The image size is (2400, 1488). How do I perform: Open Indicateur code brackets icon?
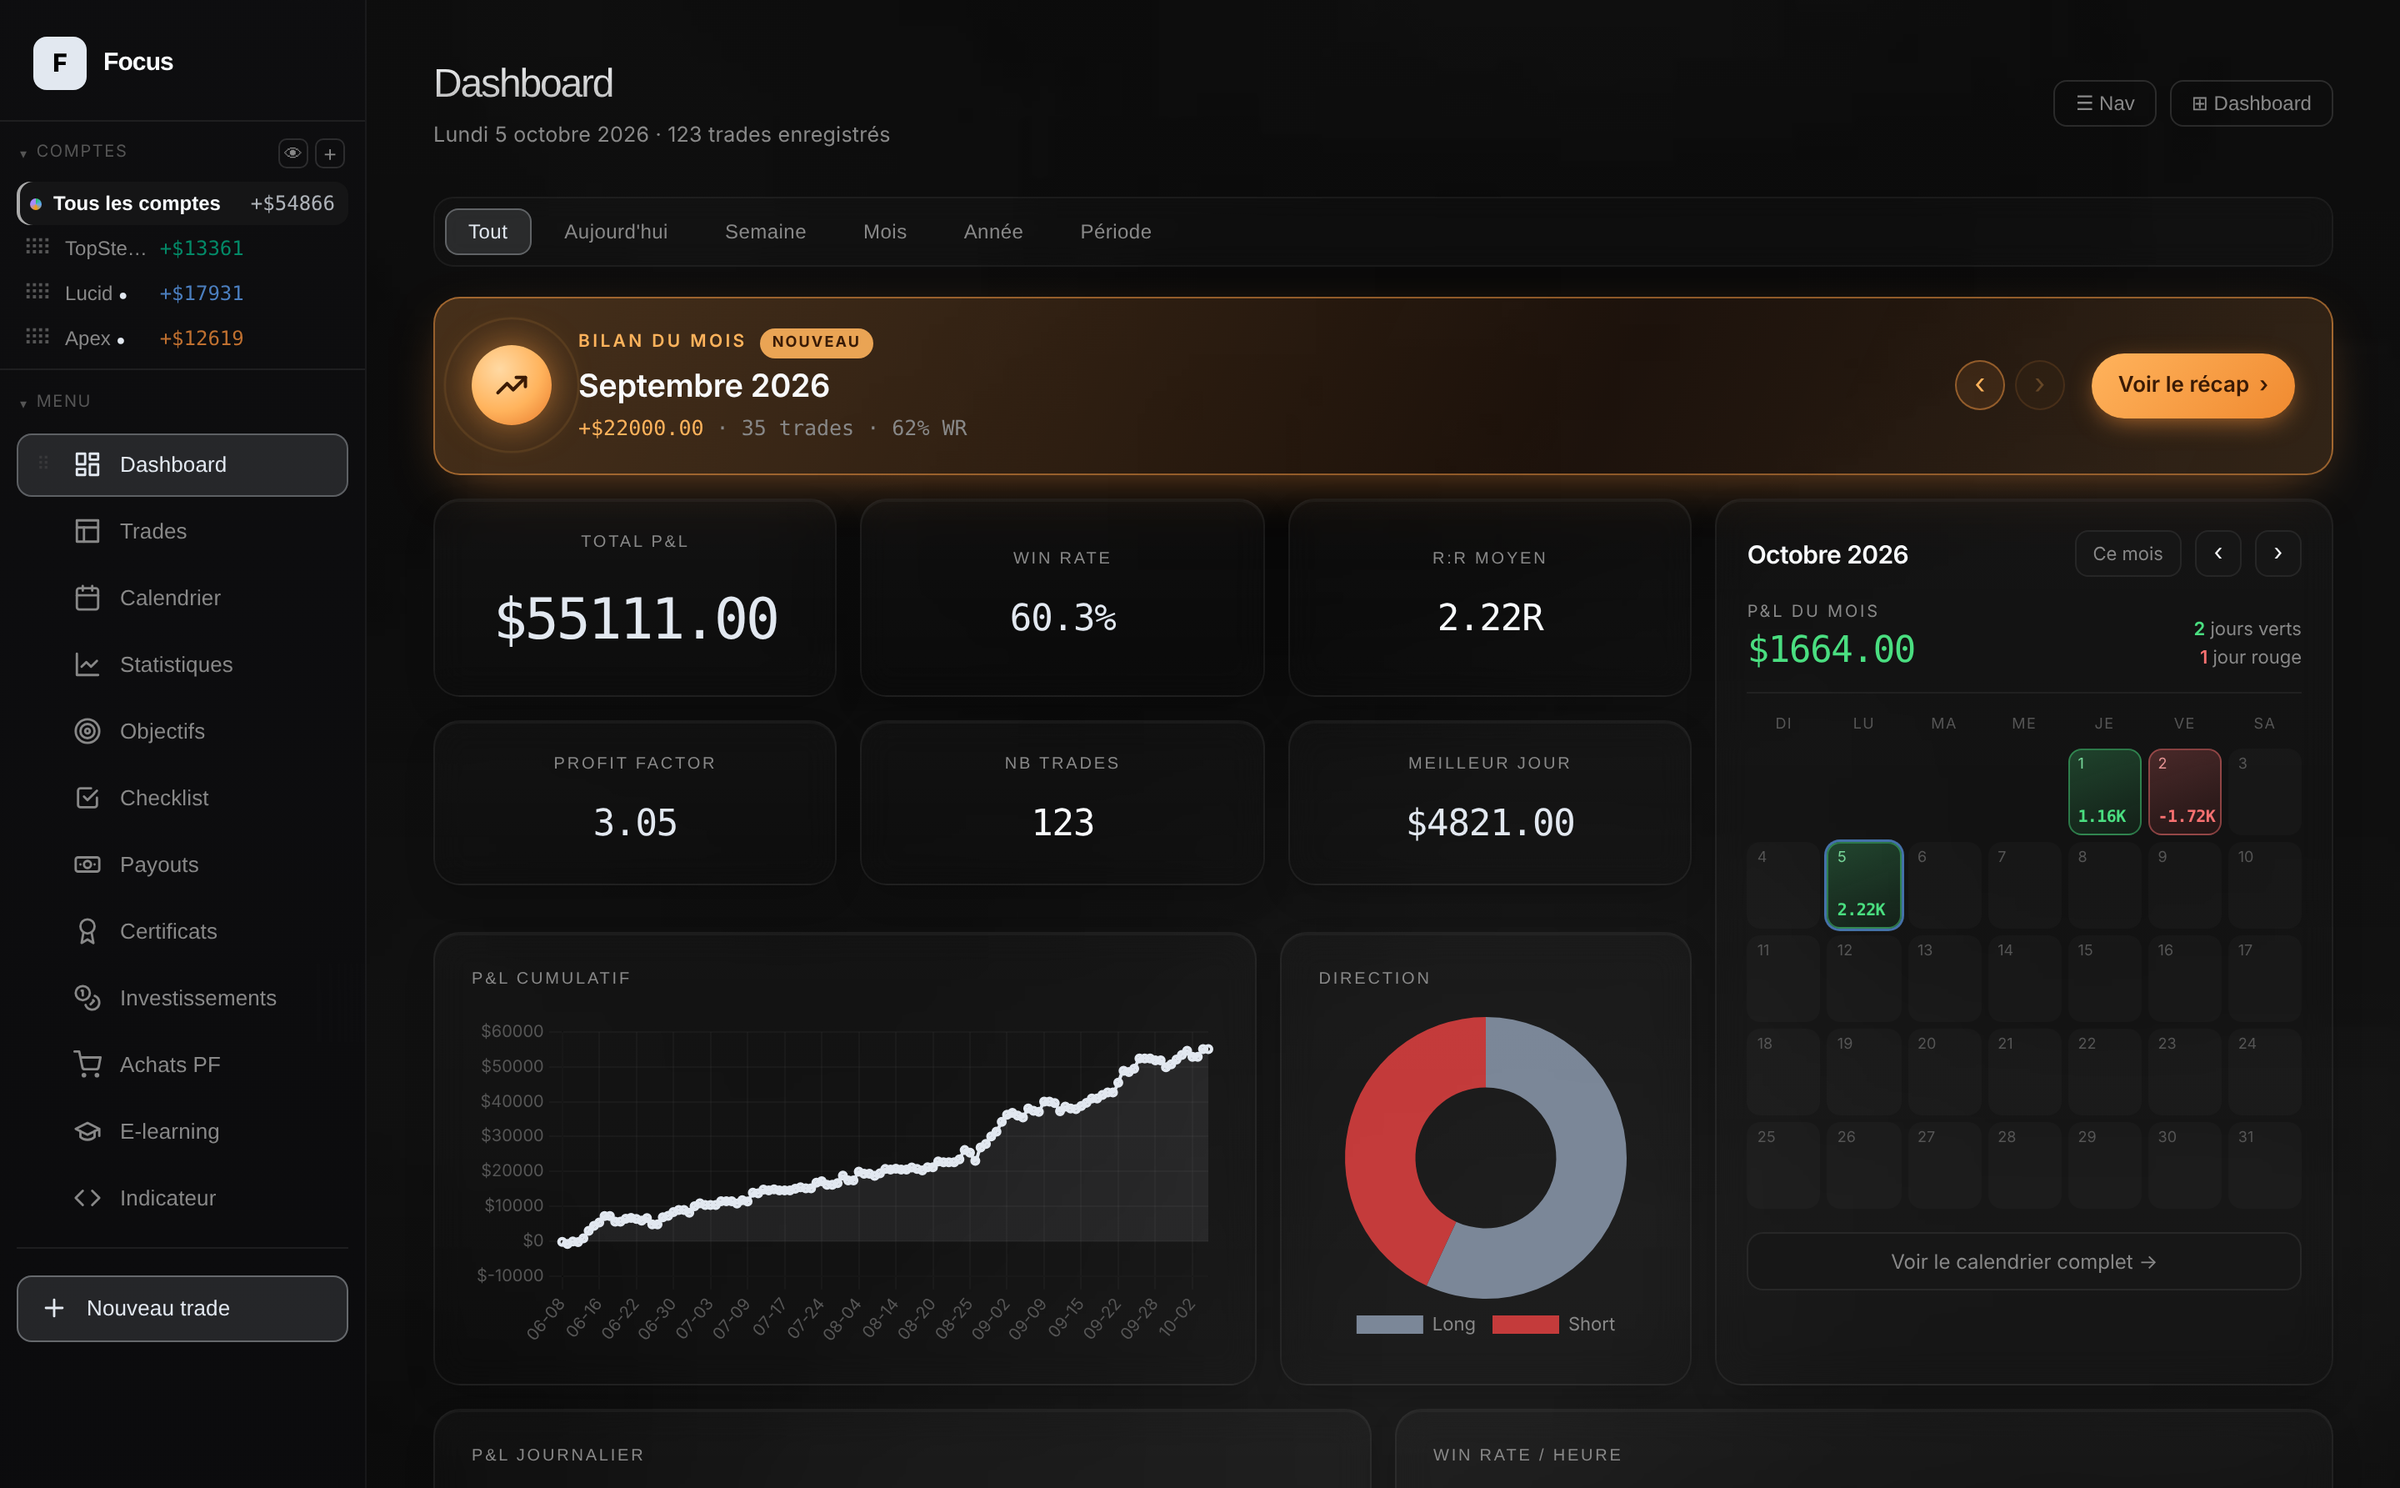point(87,1198)
